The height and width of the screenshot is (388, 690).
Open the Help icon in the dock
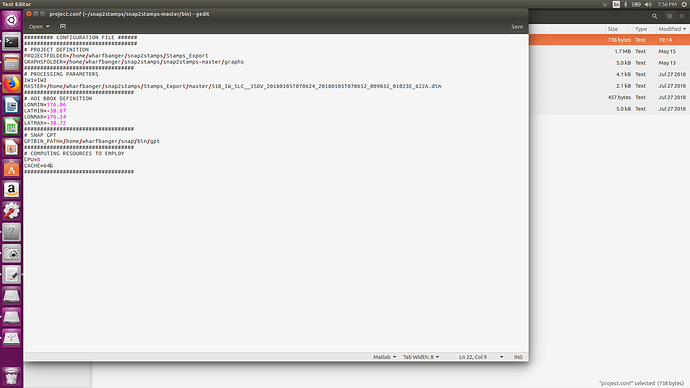(11, 232)
